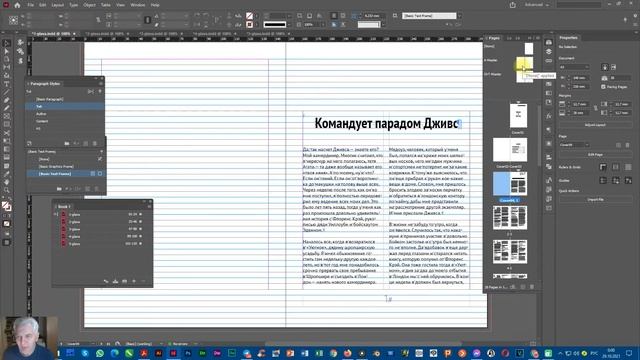640x360 pixels.
Task: Open the Window menu
Action: click(x=138, y=5)
